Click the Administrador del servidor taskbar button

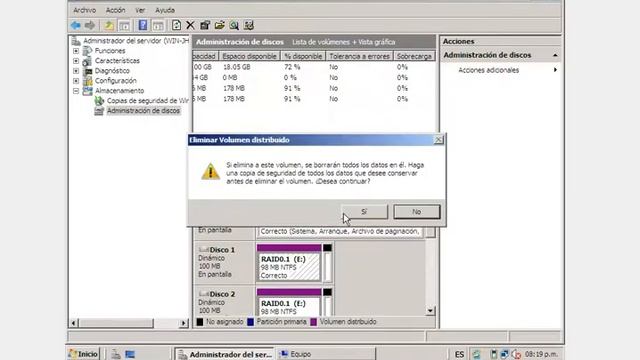coord(225,354)
